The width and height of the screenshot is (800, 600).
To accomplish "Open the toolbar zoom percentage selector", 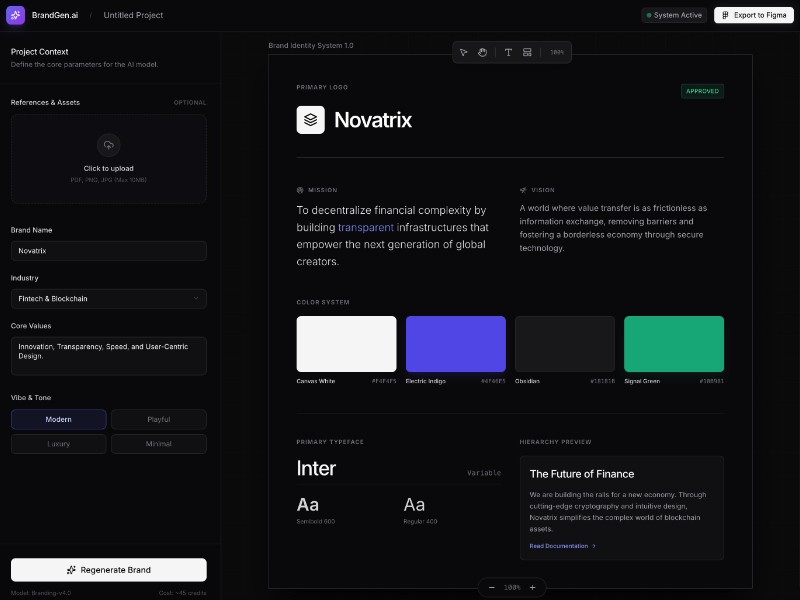I will pos(557,52).
